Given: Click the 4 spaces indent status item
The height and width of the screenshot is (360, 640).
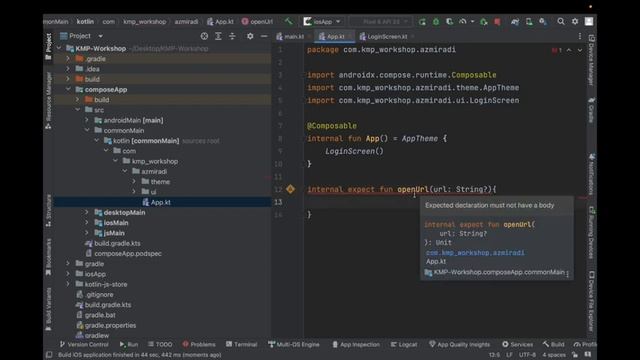Looking at the screenshot, I should [x=553, y=355].
